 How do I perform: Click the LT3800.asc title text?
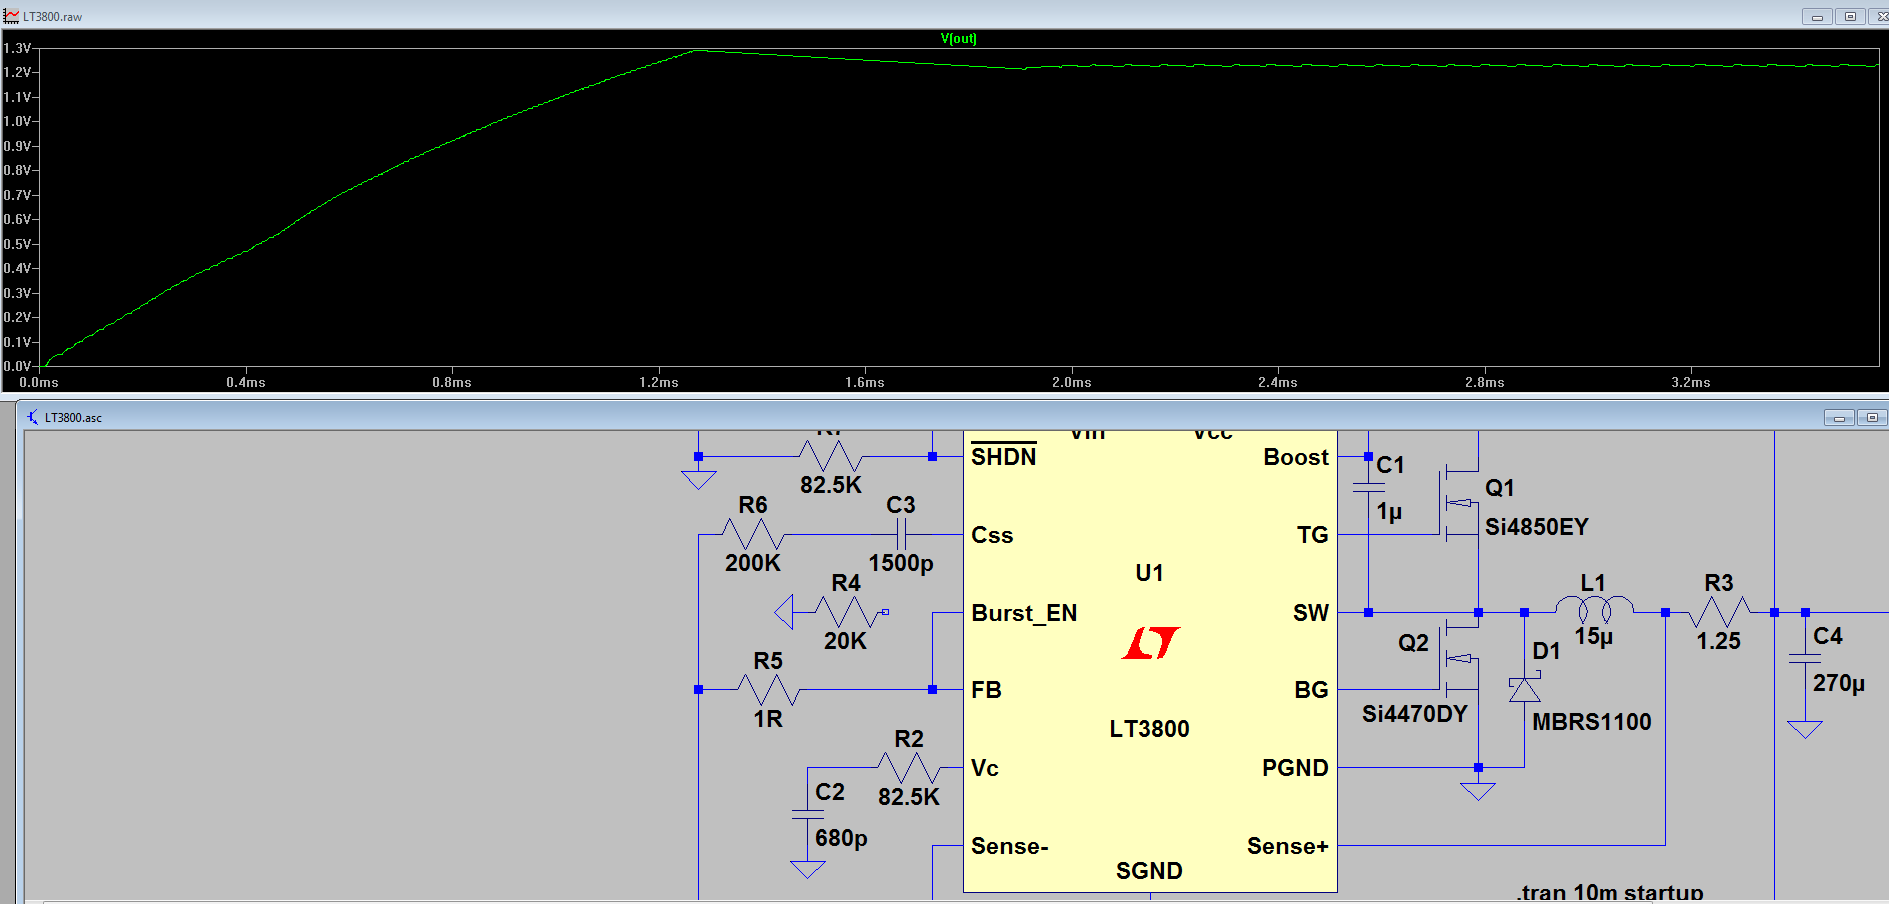pos(73,418)
